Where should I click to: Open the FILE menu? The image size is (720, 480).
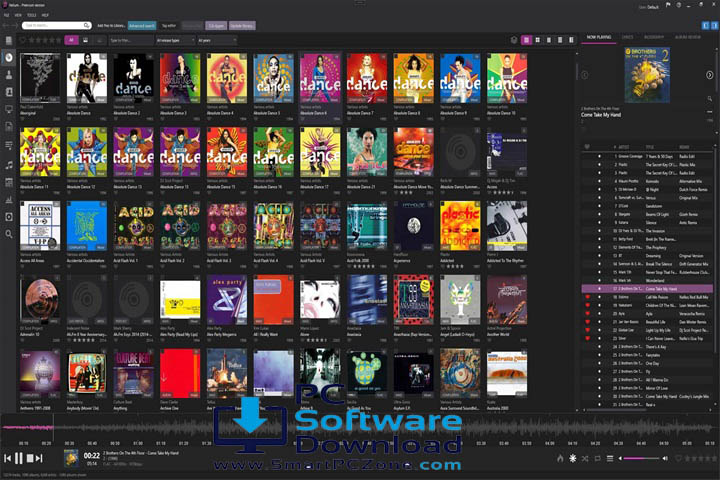click(x=6, y=15)
